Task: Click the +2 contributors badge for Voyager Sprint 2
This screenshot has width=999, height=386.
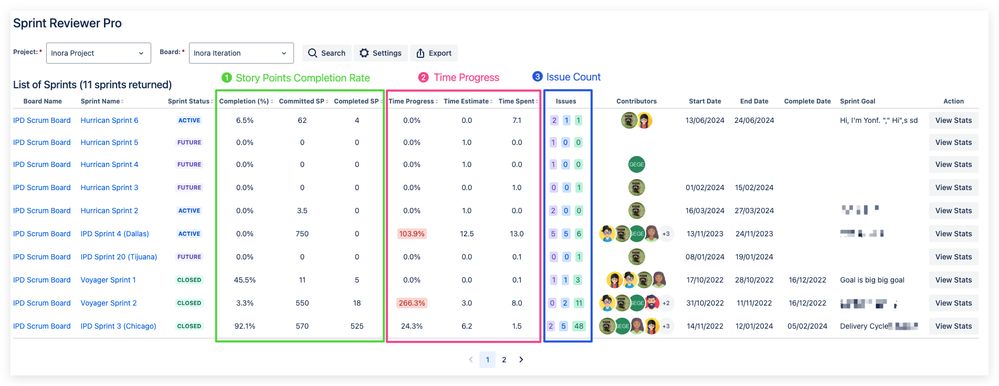Action: click(666, 303)
